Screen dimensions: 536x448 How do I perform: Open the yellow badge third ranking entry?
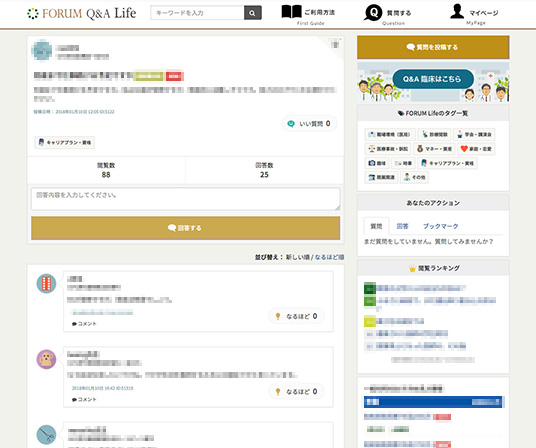(x=394, y=321)
